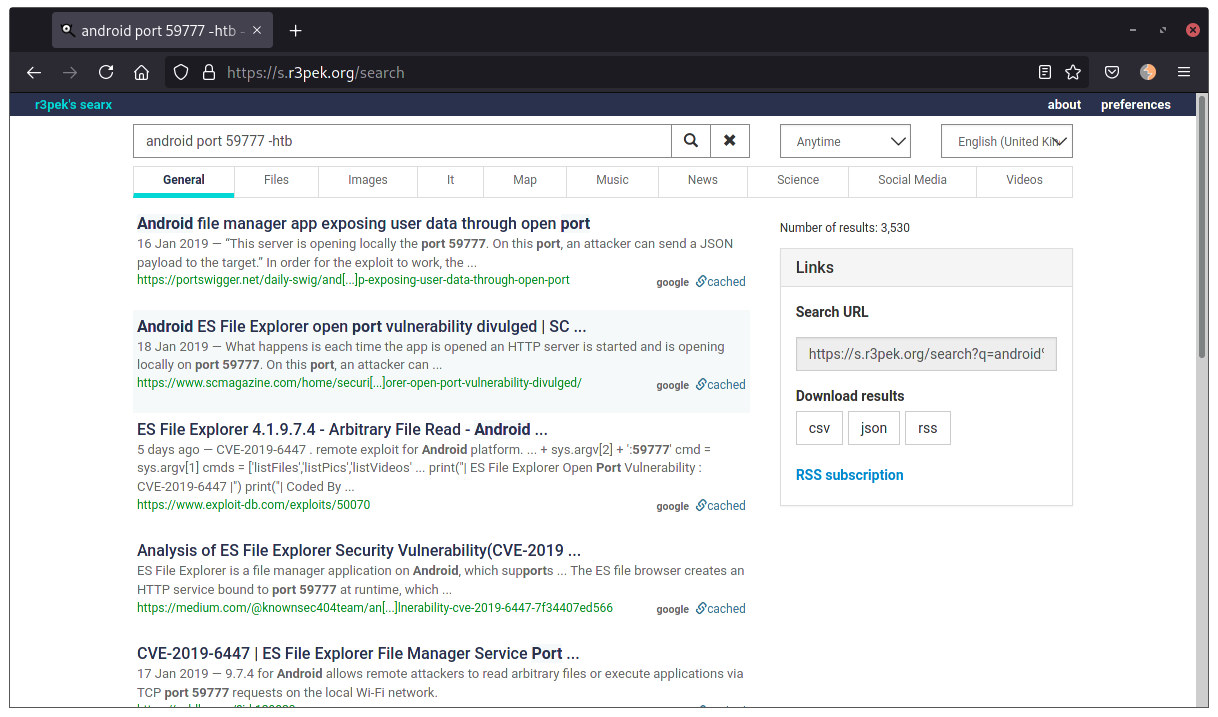Open reader view from the address bar
The image size is (1218, 717).
(x=1044, y=72)
